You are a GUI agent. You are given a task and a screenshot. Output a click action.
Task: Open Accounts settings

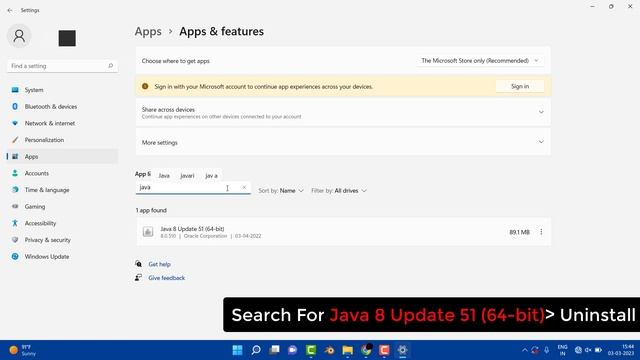coord(62,173)
